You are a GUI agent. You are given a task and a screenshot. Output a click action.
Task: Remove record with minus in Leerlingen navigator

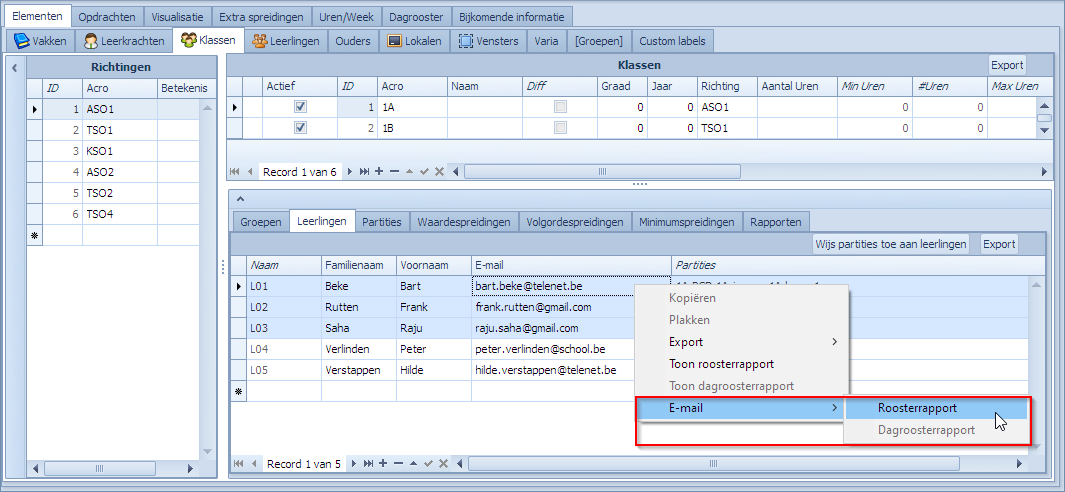[399, 463]
